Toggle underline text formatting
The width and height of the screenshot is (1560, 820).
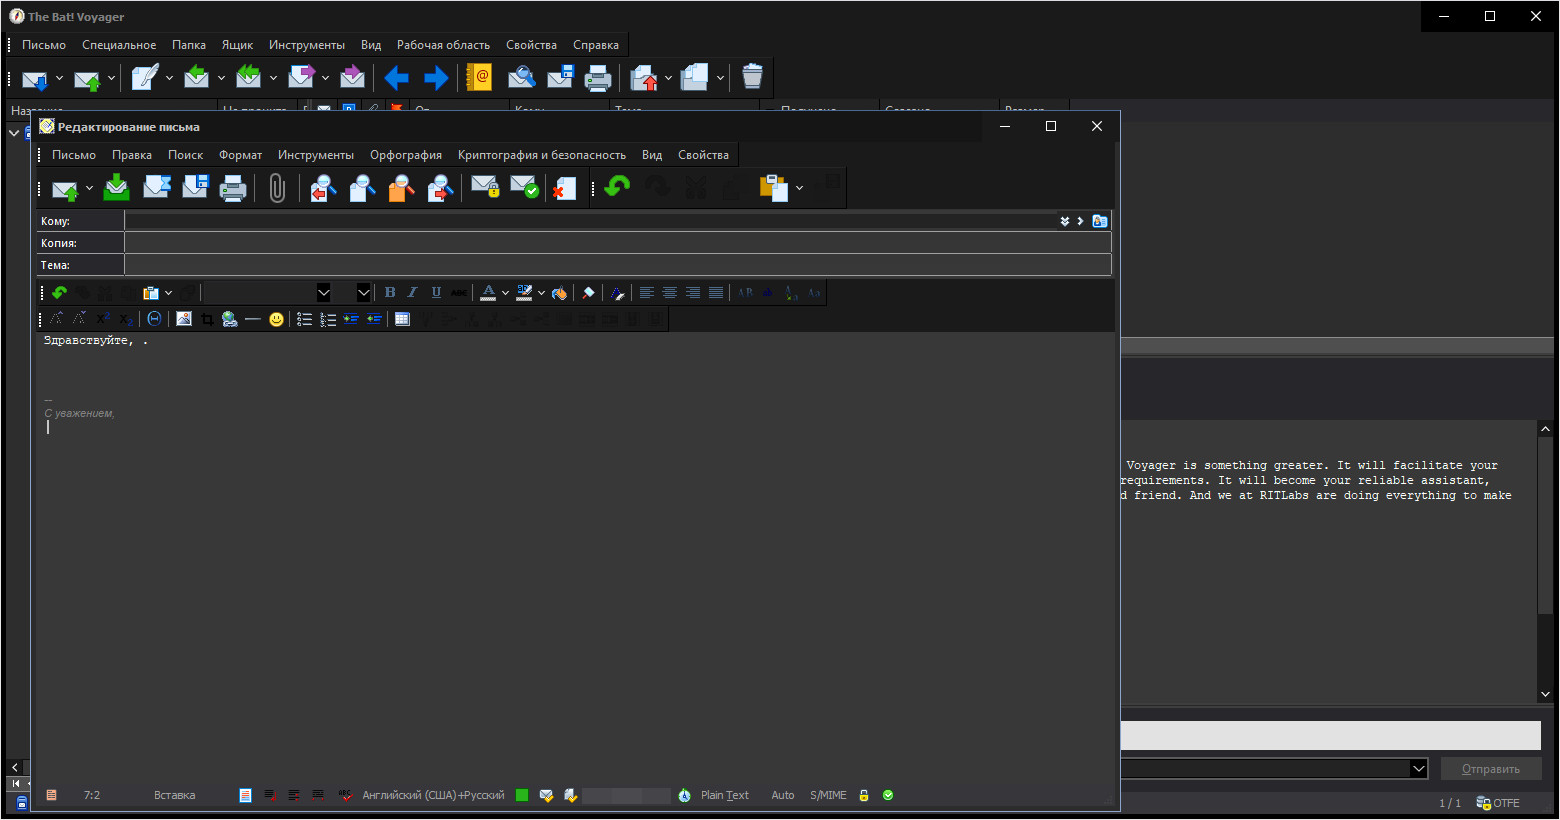coord(436,293)
